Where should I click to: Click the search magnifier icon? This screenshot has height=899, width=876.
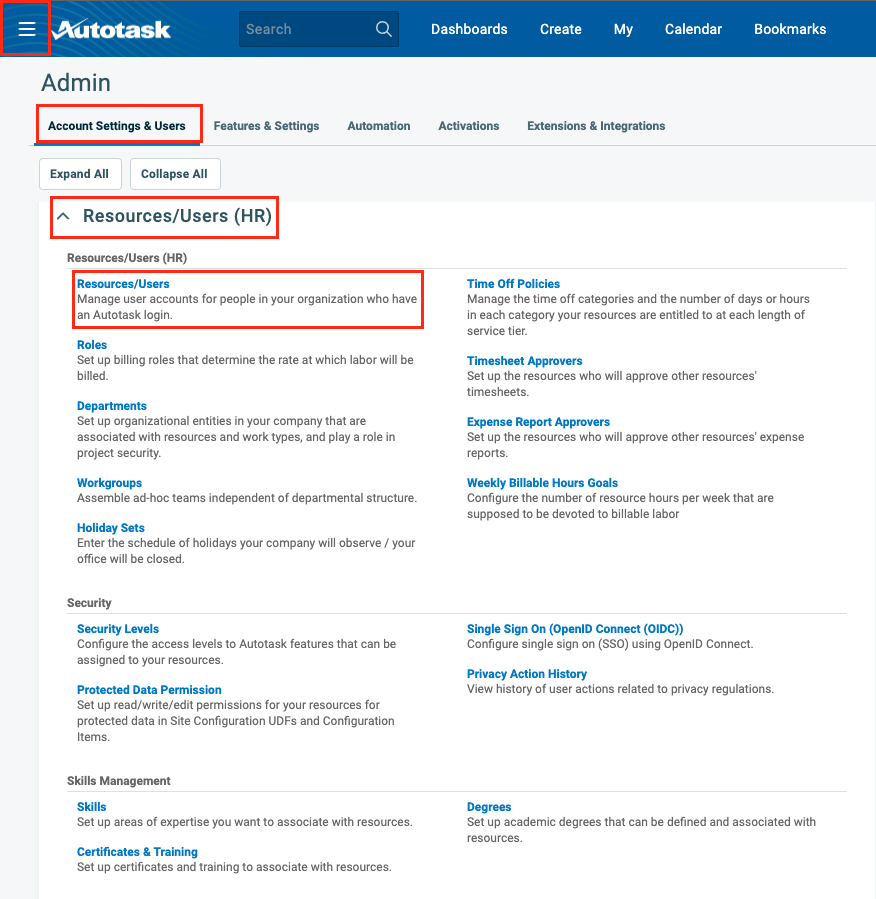383,28
